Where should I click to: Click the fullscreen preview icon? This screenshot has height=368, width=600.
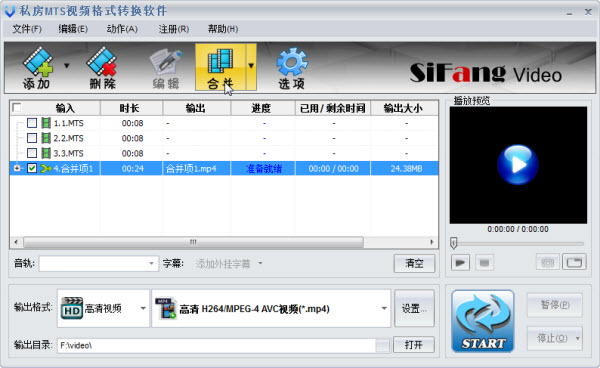574,262
